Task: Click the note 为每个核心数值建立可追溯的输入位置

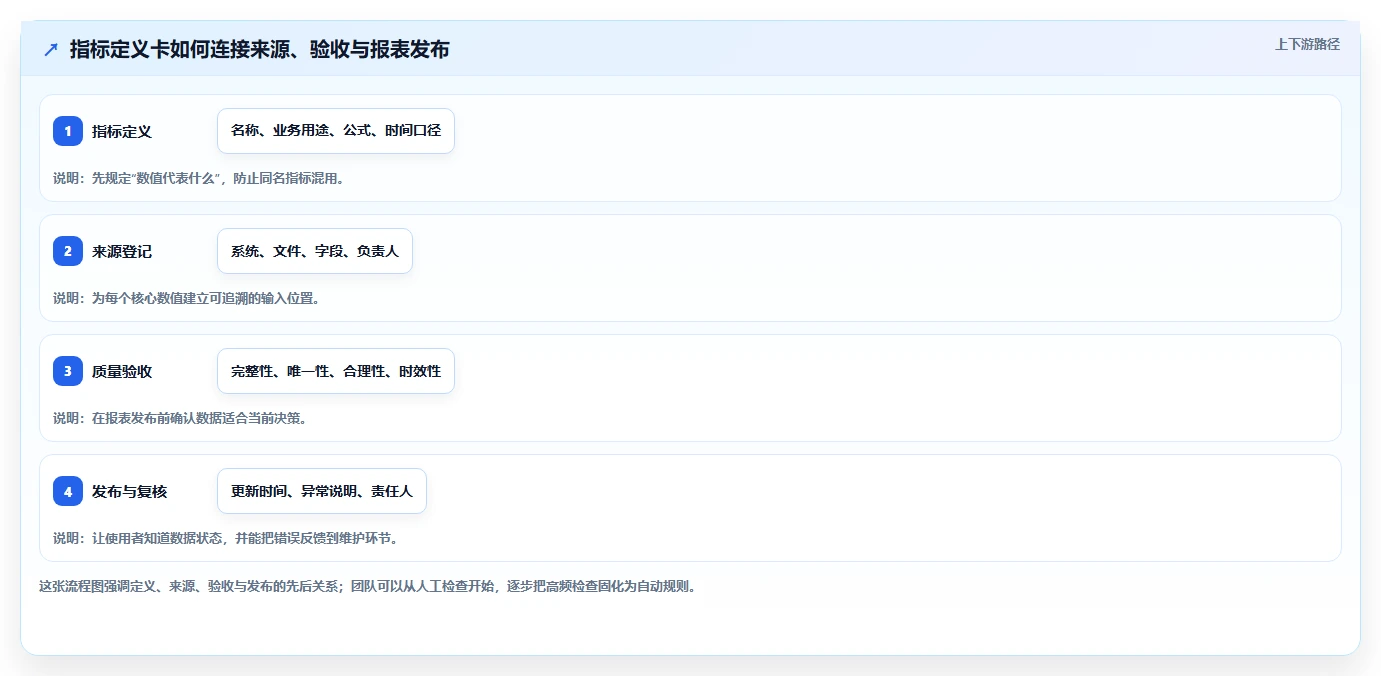Action: 187,298
